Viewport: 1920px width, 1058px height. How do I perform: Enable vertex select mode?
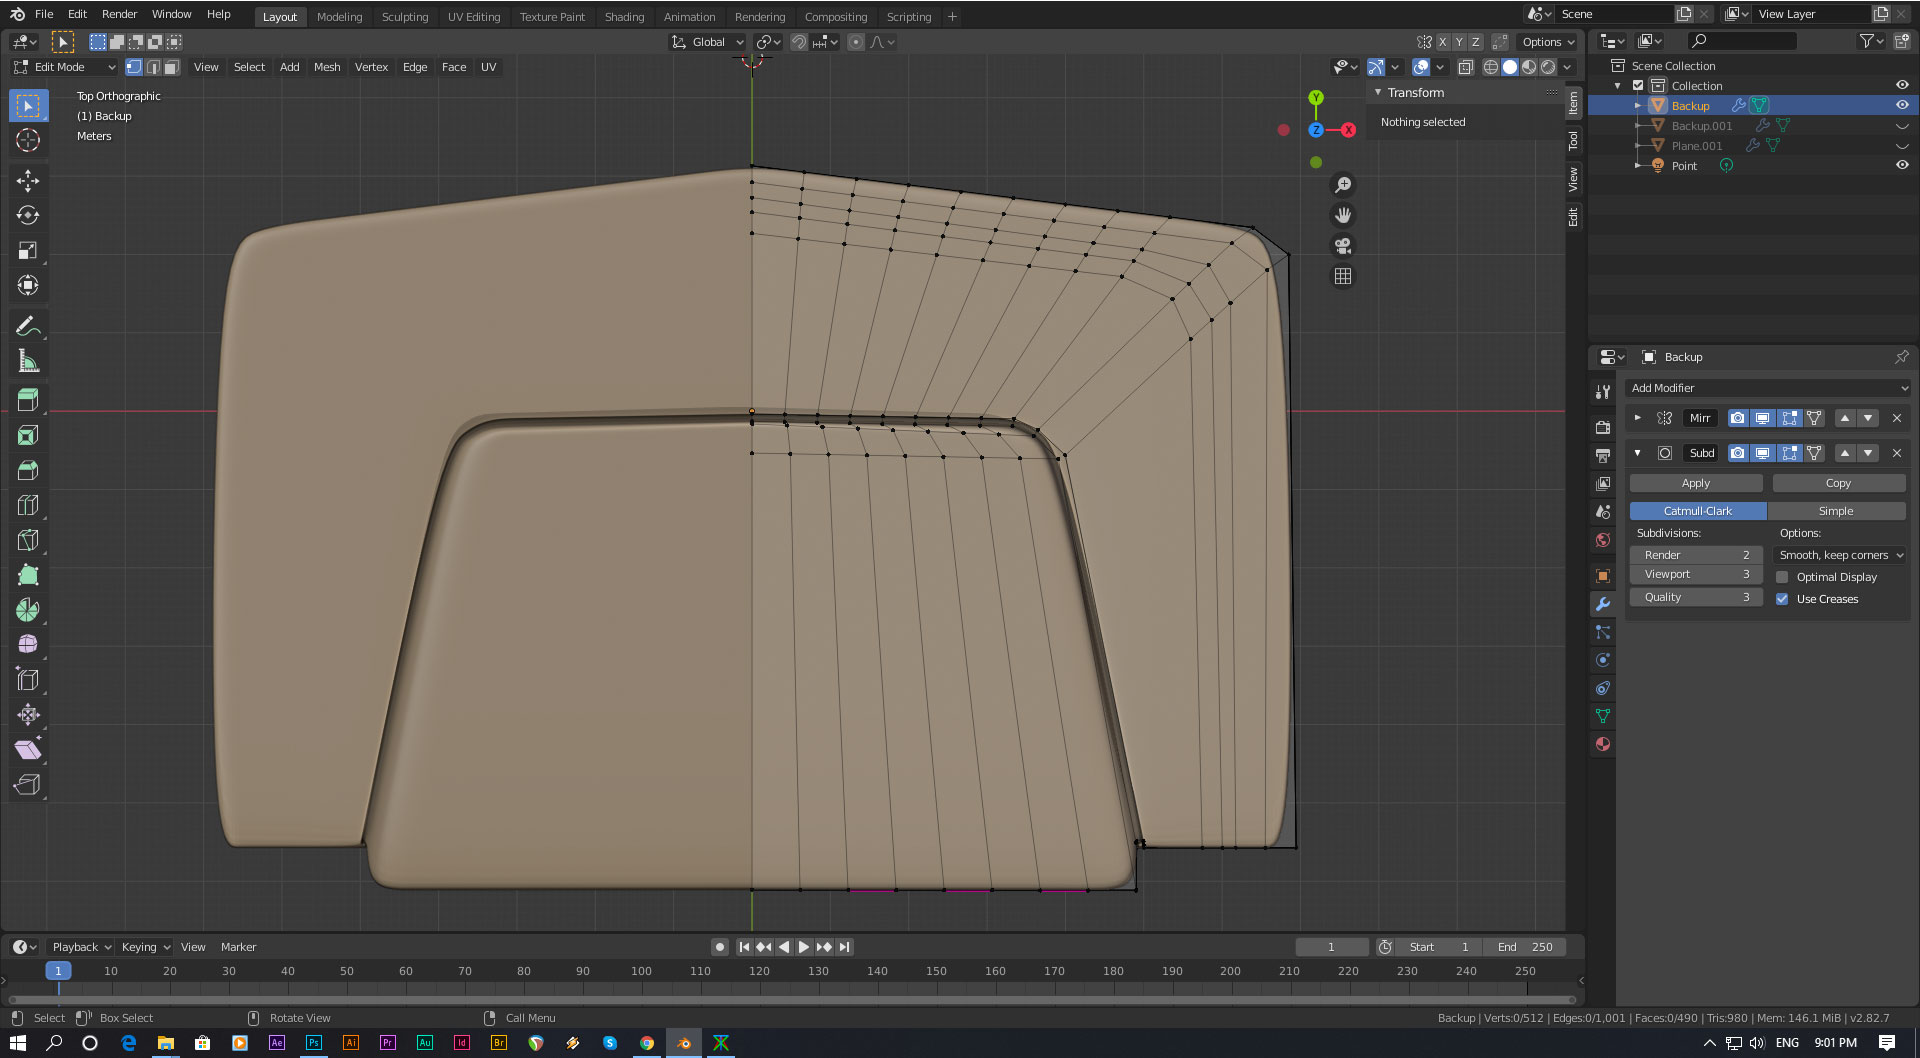[x=134, y=67]
